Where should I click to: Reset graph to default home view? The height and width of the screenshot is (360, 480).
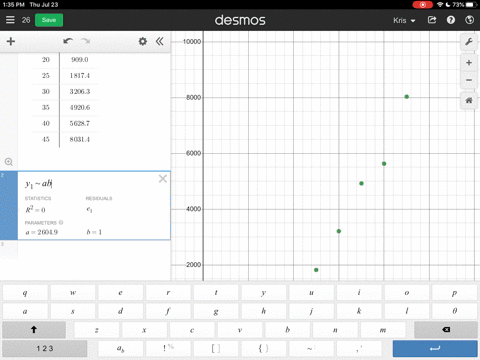(x=469, y=100)
